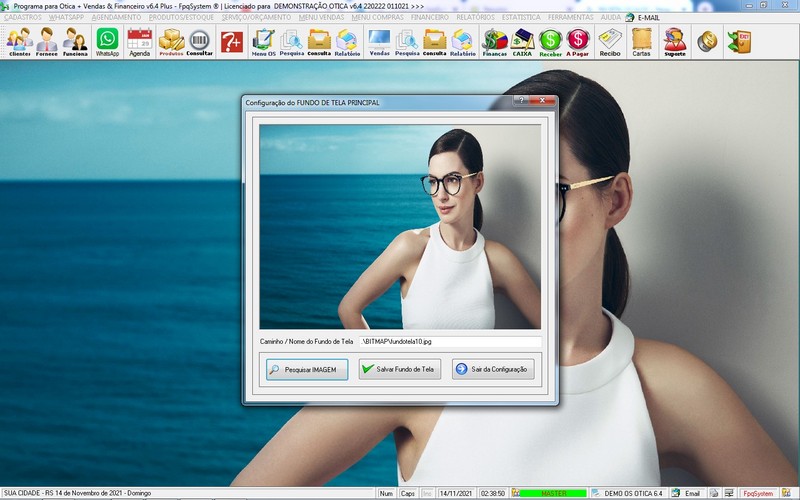Open the RELATÓRIOS menu
Viewport: 800px width, 500px height.
tap(476, 17)
